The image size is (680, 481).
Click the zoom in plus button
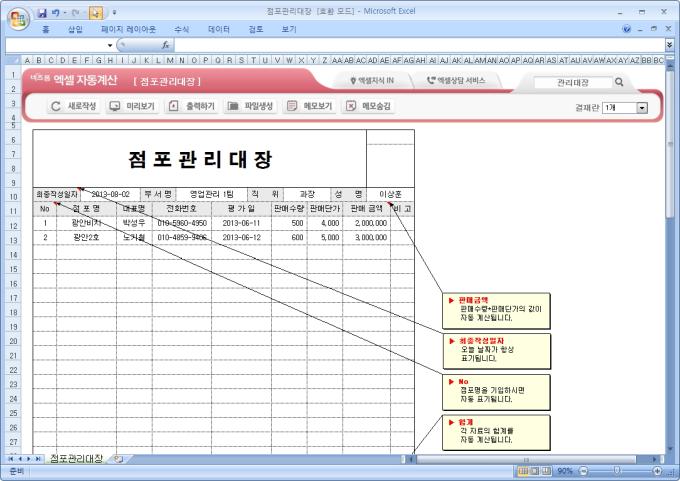(657, 471)
